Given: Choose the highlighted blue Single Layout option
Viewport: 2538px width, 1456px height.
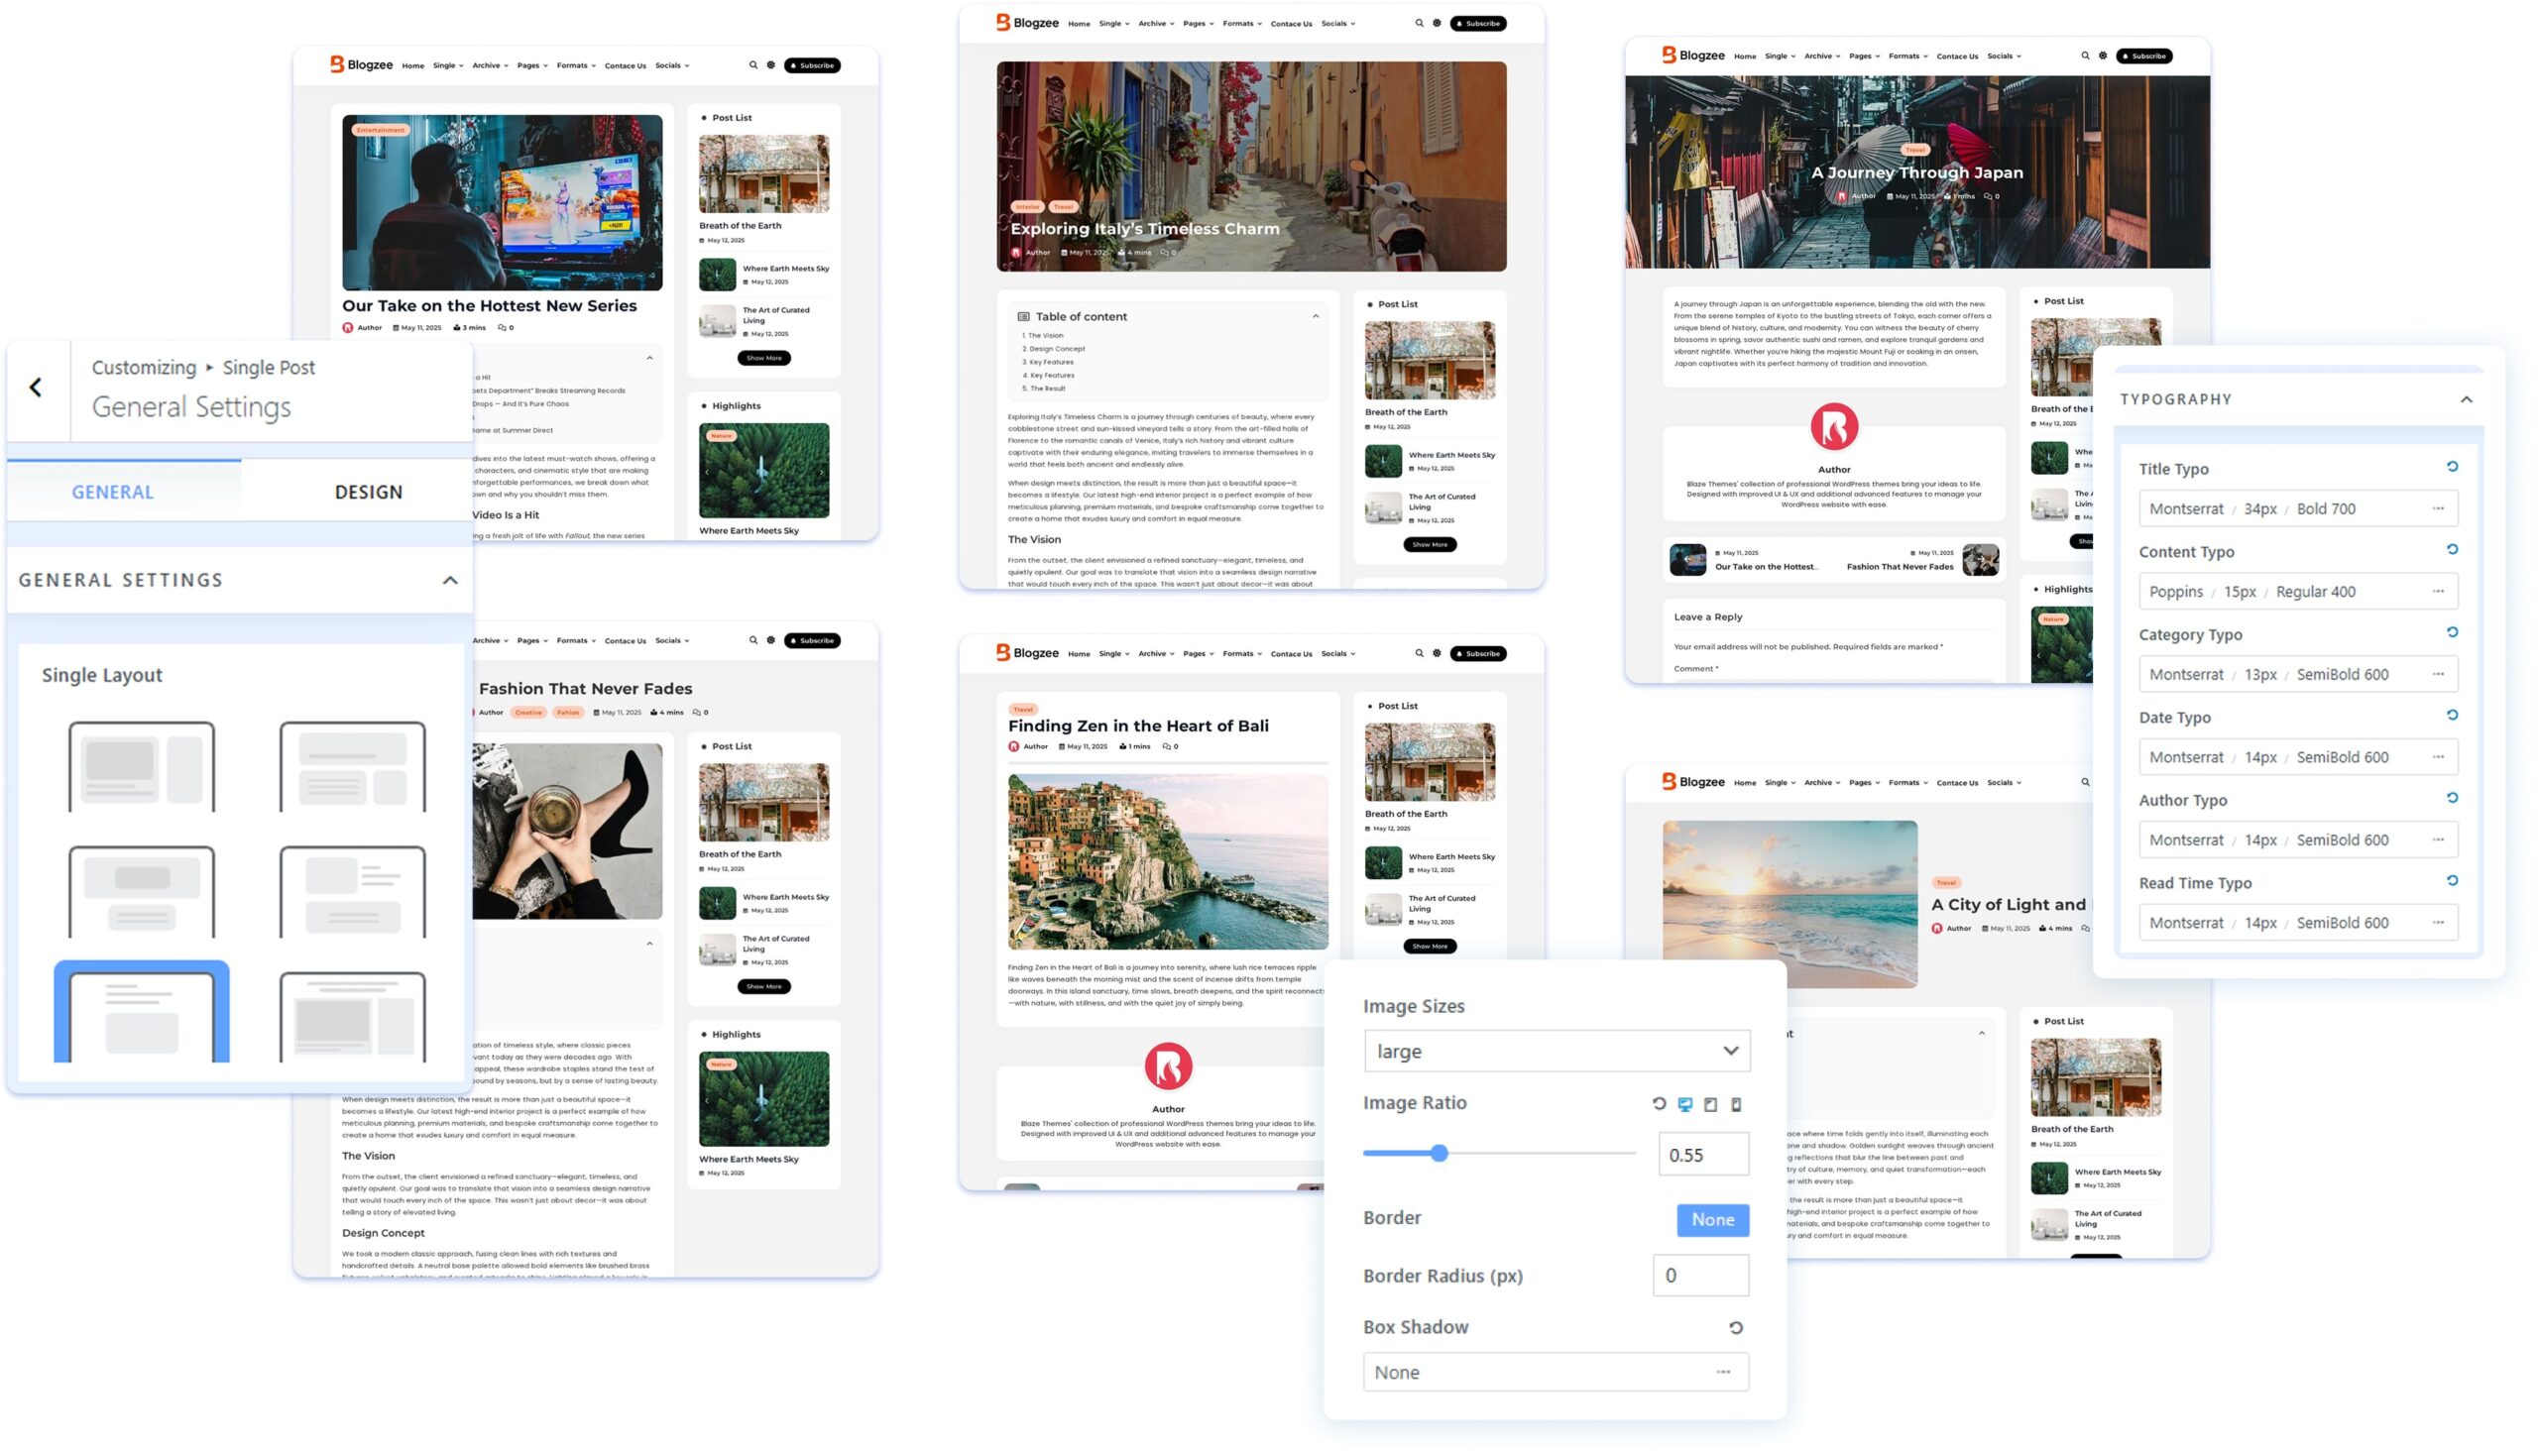Looking at the screenshot, I should 141,1012.
